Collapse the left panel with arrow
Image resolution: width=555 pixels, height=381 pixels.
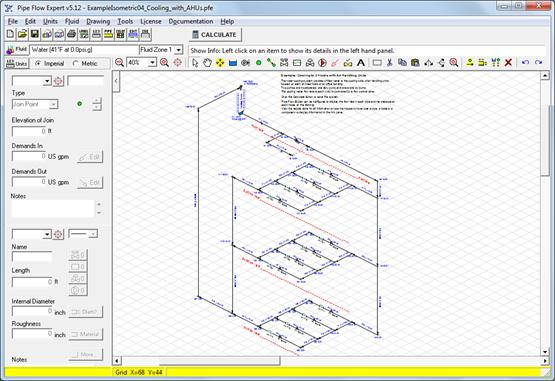pos(116,81)
